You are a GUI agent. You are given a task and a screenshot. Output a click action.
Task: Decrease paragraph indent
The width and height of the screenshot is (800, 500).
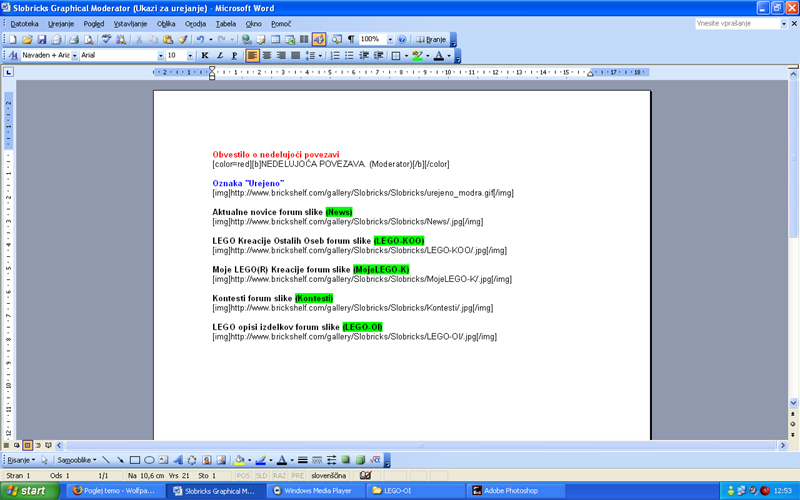[364, 55]
